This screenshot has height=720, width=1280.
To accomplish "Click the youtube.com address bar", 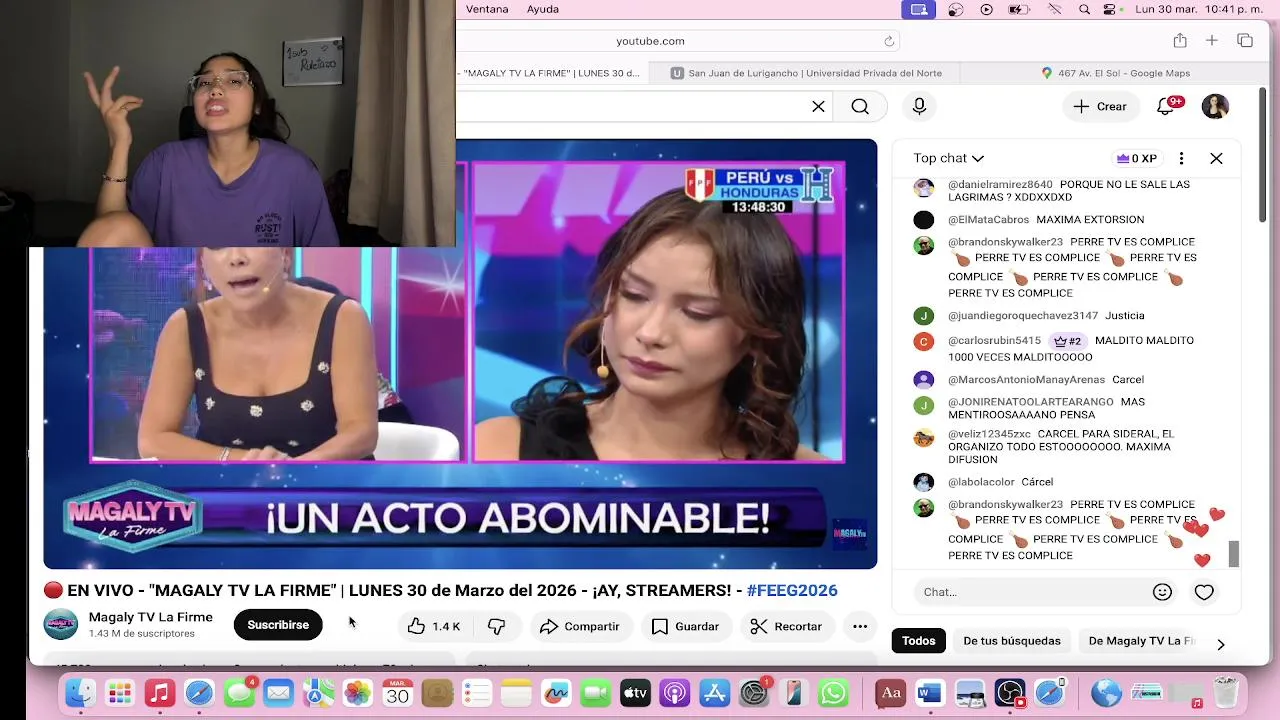I will pyautogui.click(x=650, y=41).
